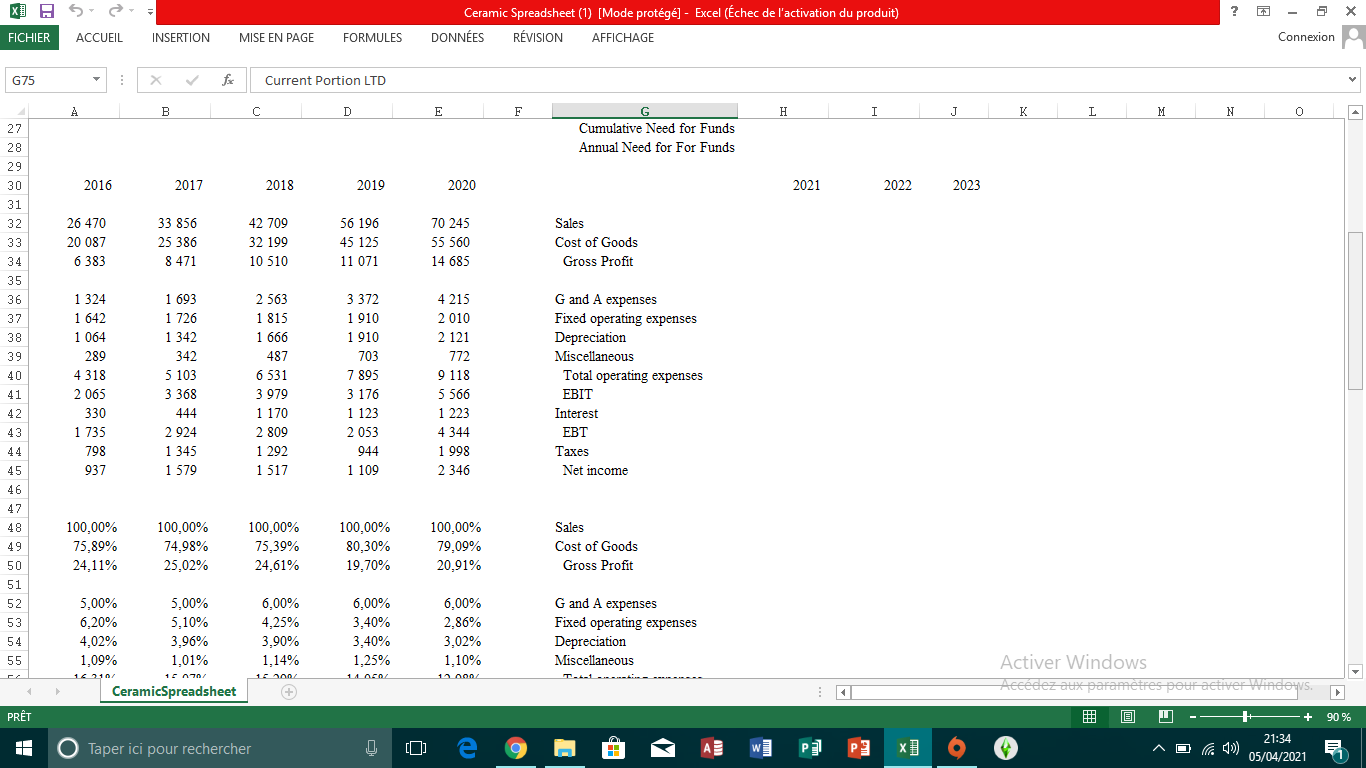Click formula bar text Current Portion LTD
Screen dimensions: 1366x768
tap(325, 80)
